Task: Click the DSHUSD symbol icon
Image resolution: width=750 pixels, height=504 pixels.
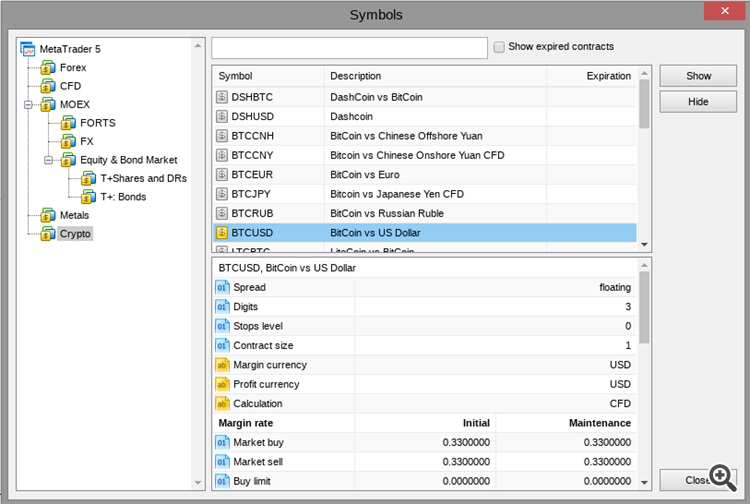Action: [x=221, y=116]
